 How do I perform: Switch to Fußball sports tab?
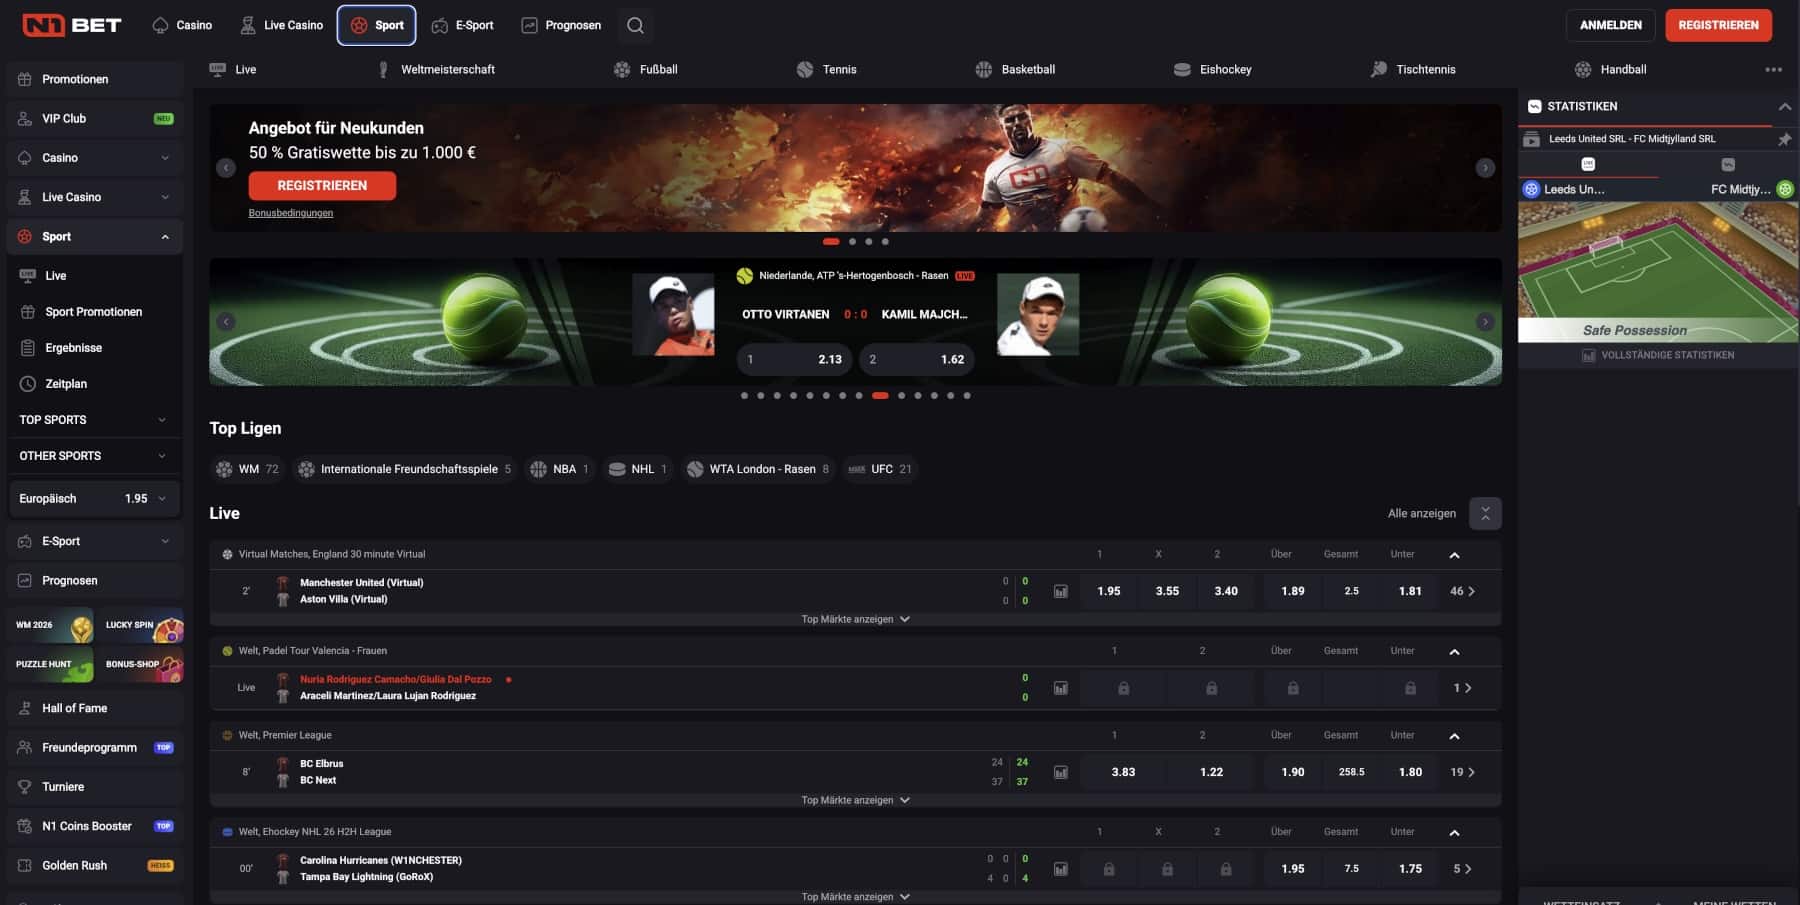(x=646, y=69)
